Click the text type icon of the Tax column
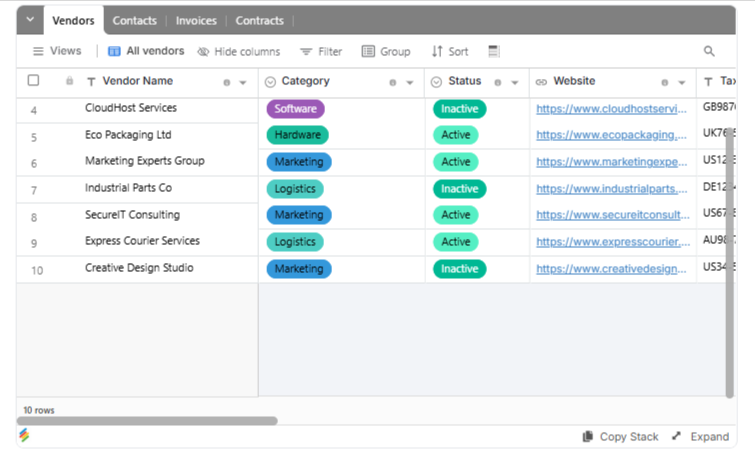The width and height of the screenshot is (755, 459). [x=708, y=82]
